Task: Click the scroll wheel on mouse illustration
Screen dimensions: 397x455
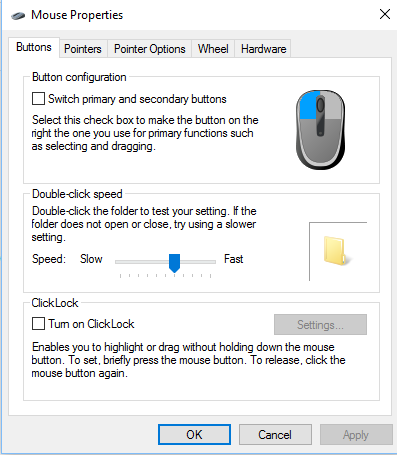Action: pyautogui.click(x=320, y=105)
